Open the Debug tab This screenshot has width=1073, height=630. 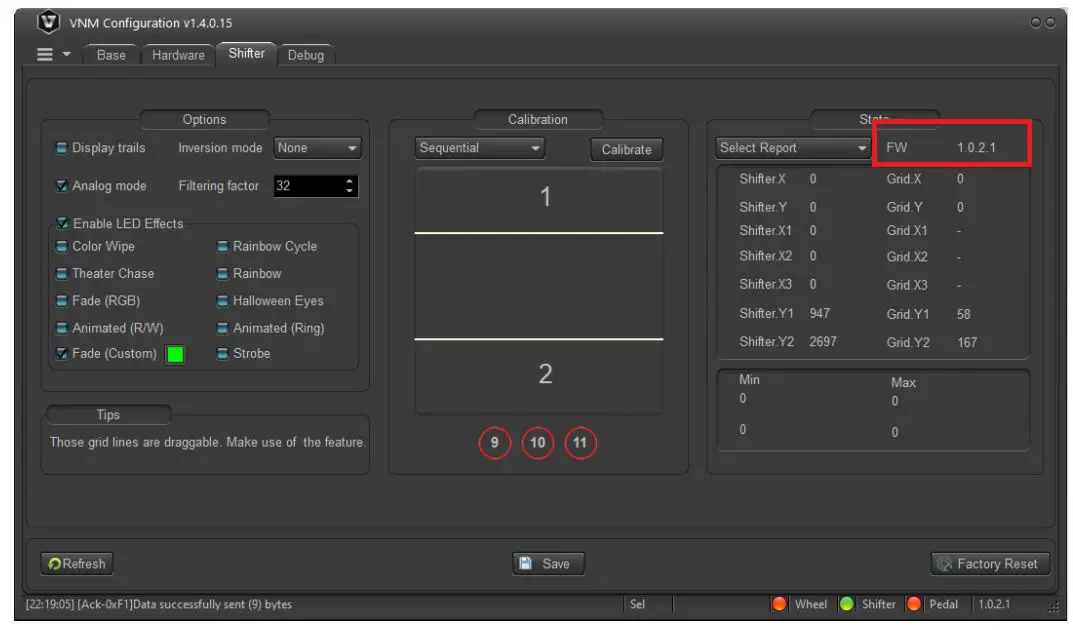[x=306, y=56]
